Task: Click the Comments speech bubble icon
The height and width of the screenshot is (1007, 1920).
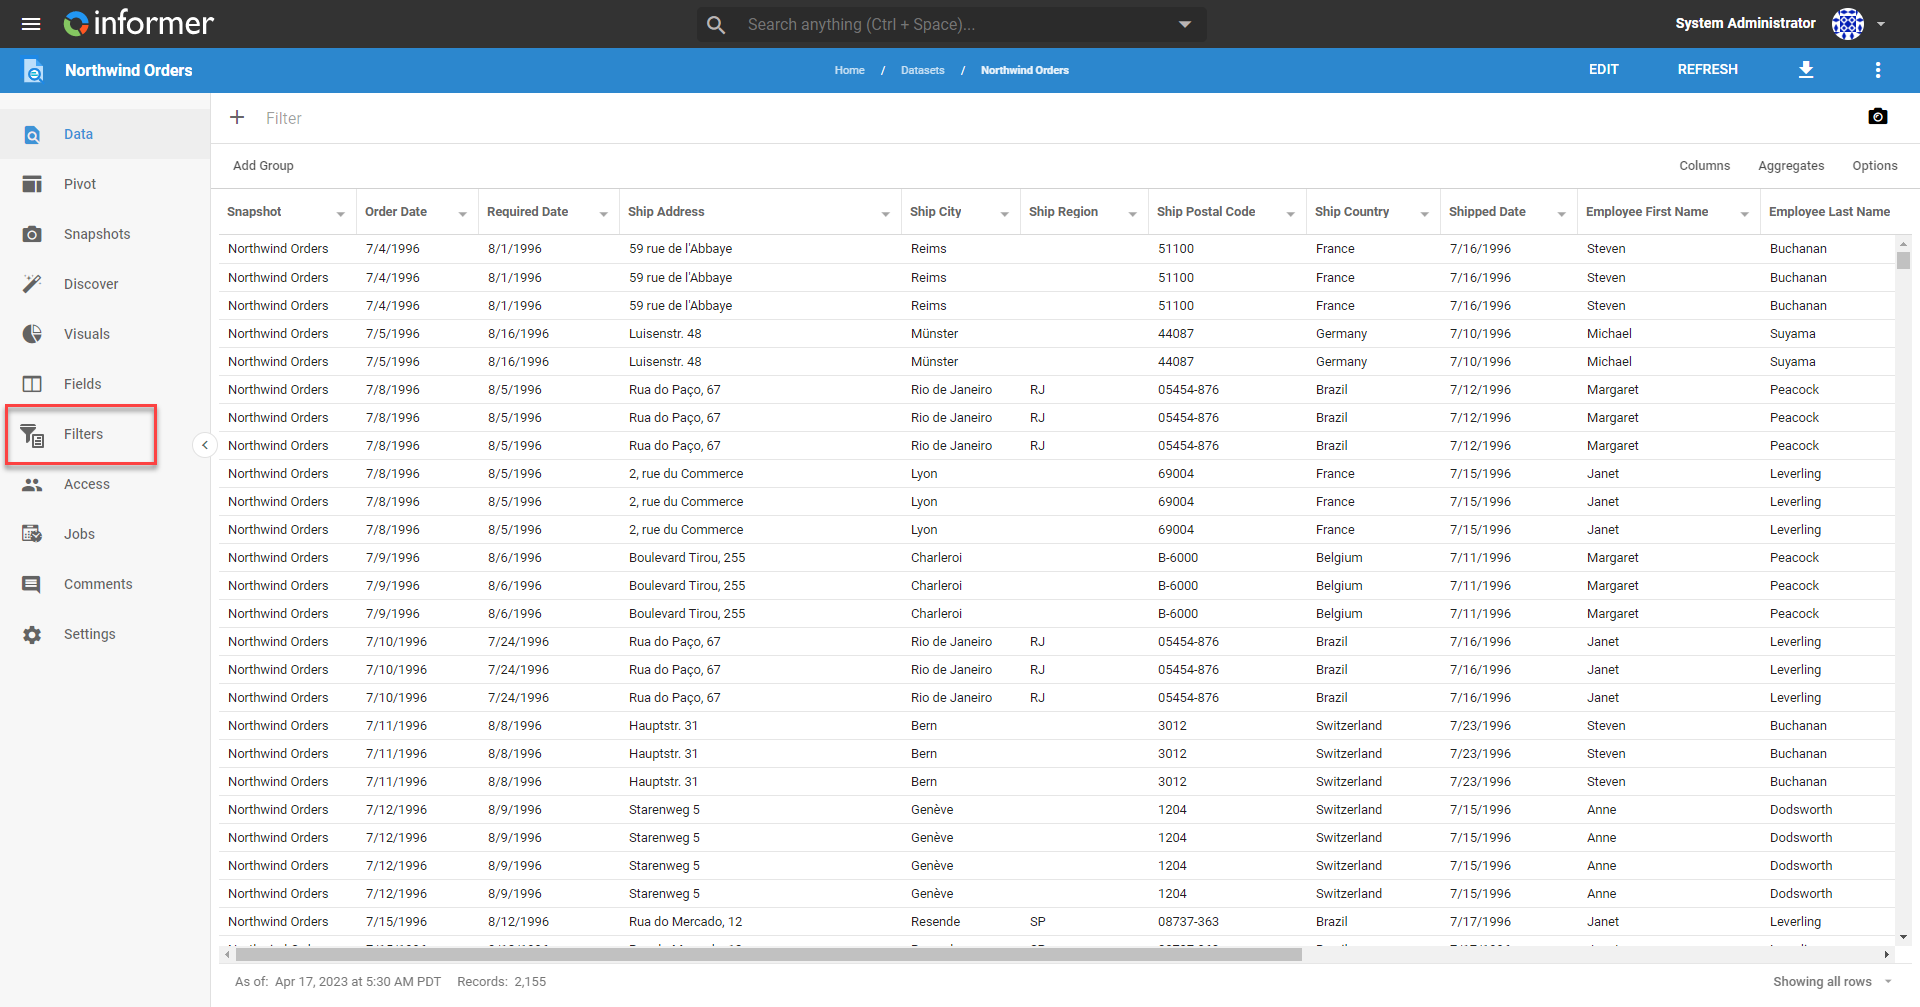Action: click(x=32, y=584)
